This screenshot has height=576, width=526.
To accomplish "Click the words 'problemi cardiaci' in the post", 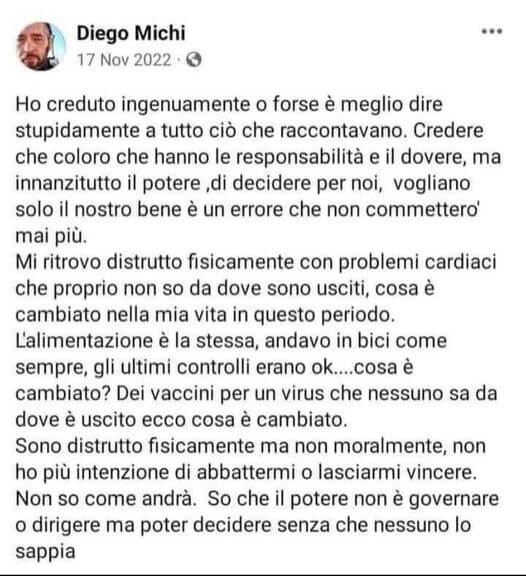I will point(417,262).
